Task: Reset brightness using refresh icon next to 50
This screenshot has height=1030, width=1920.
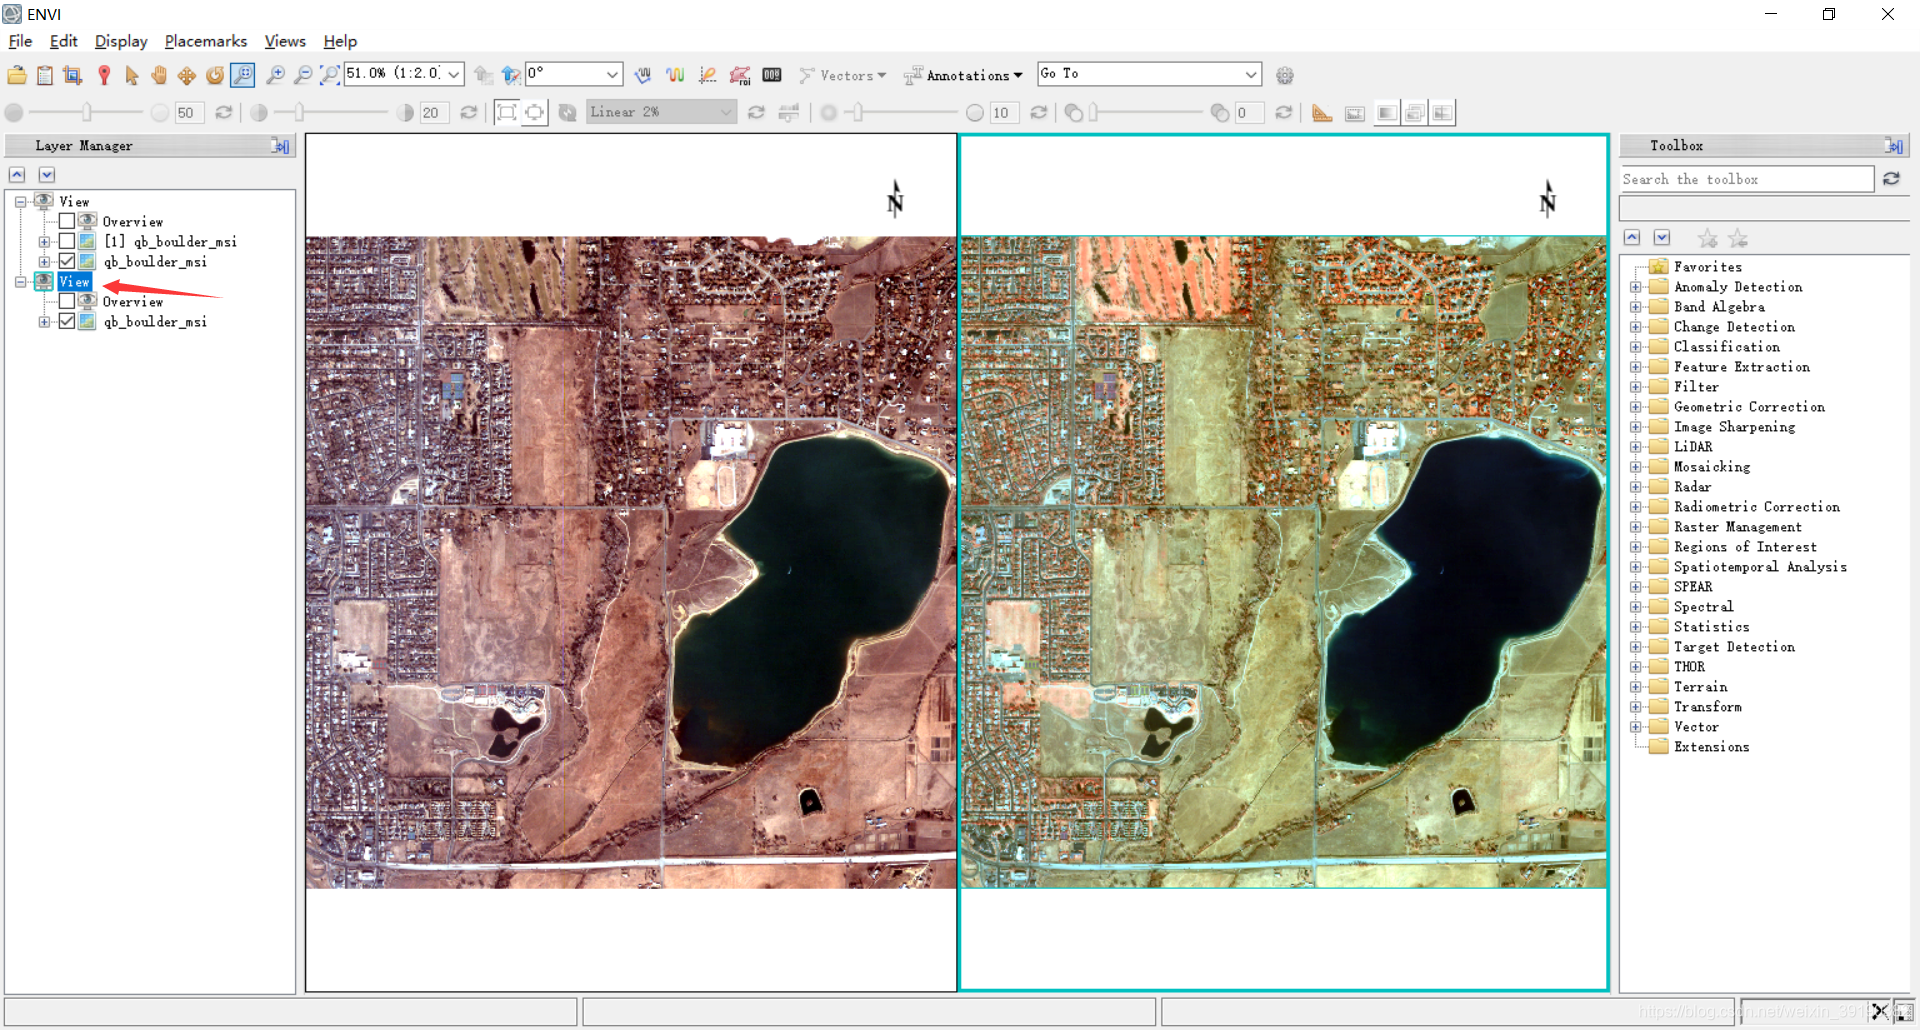Action: click(224, 113)
